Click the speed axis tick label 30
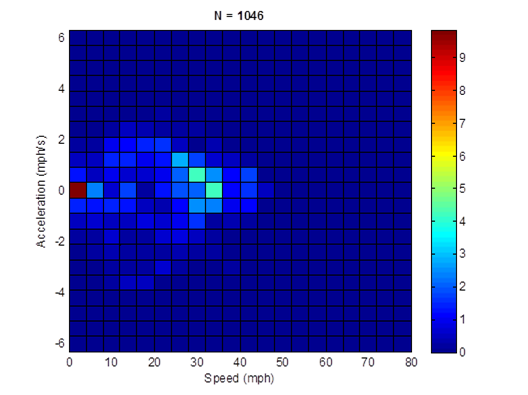The width and height of the screenshot is (528, 395). tap(197, 362)
